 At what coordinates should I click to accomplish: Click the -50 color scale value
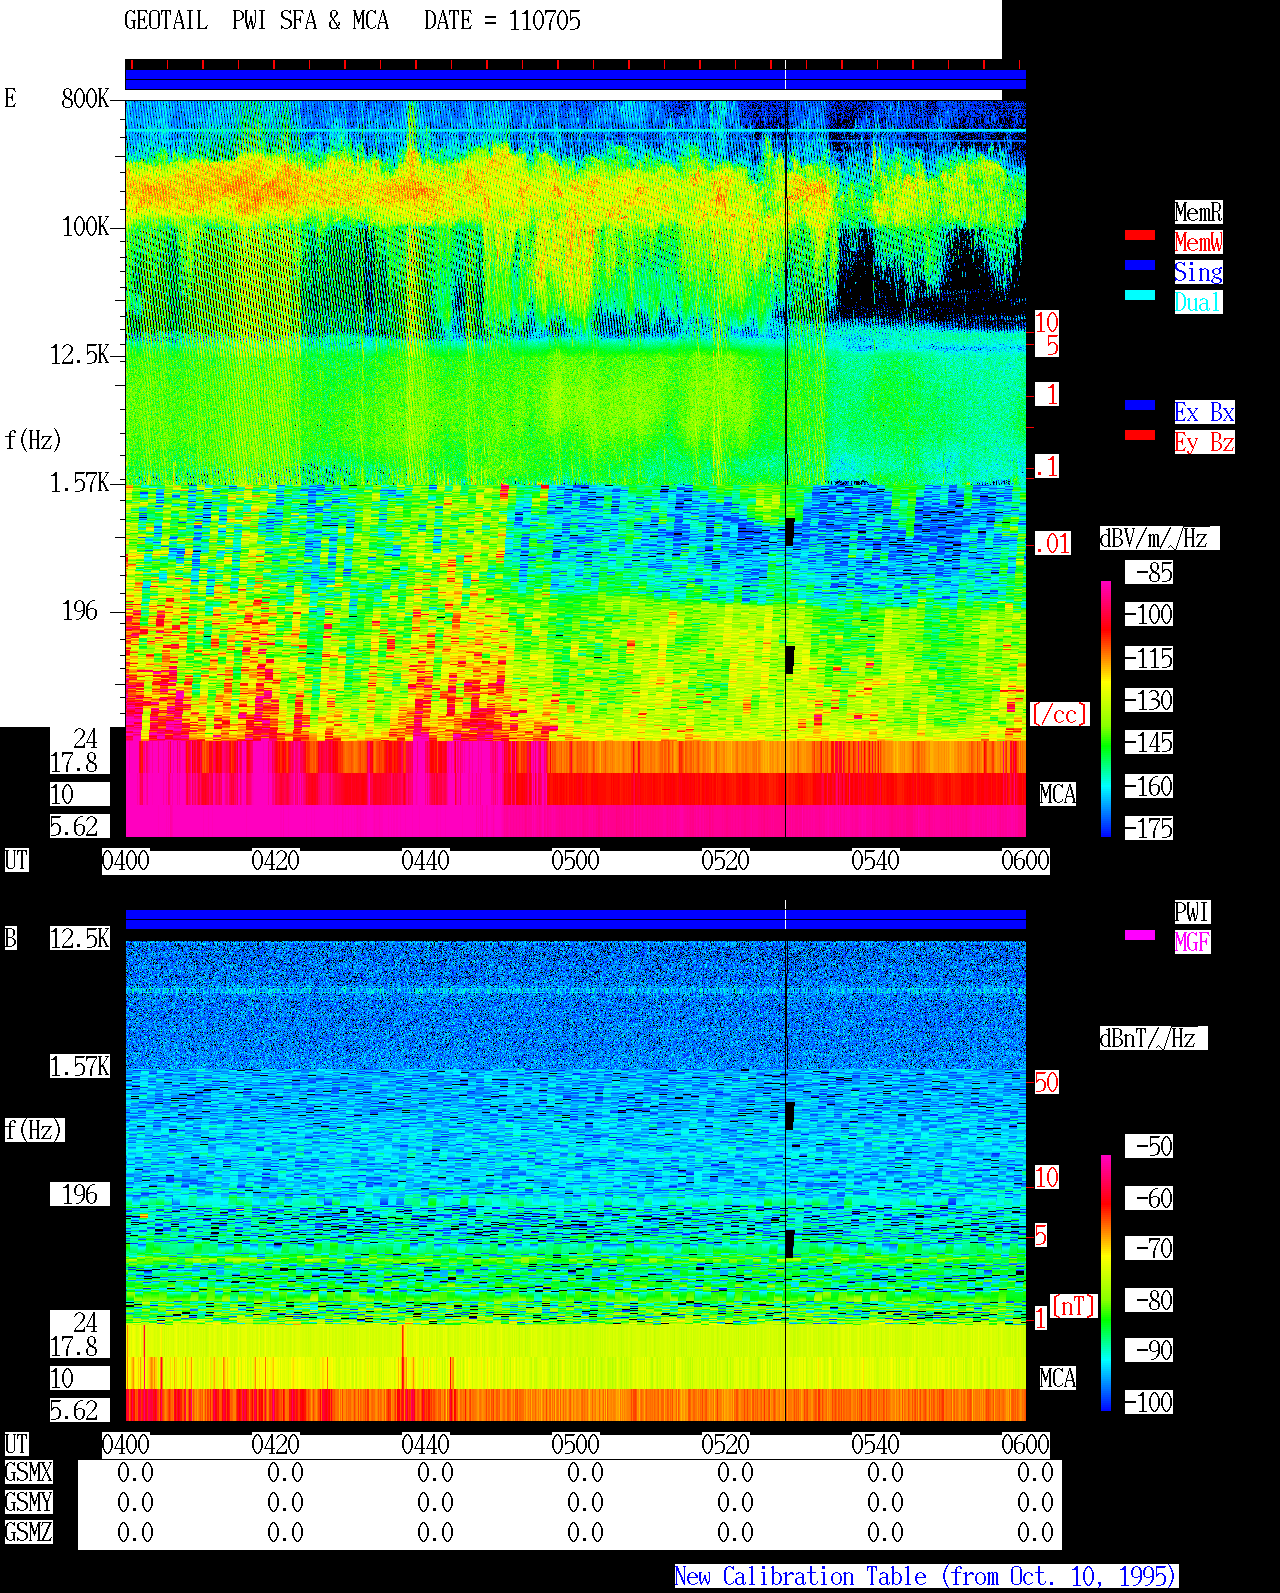tap(1149, 1146)
